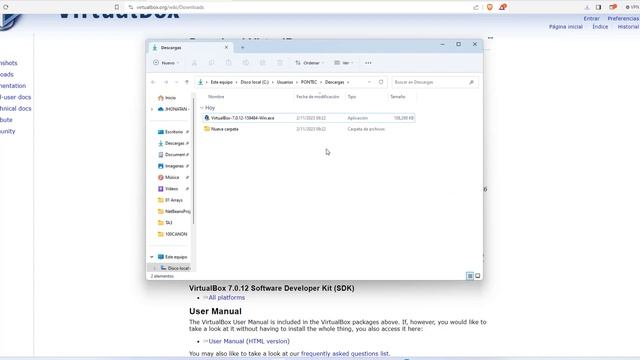This screenshot has width=640, height=360.
Task: Sort by the Tamaño column header
Action: (398, 97)
